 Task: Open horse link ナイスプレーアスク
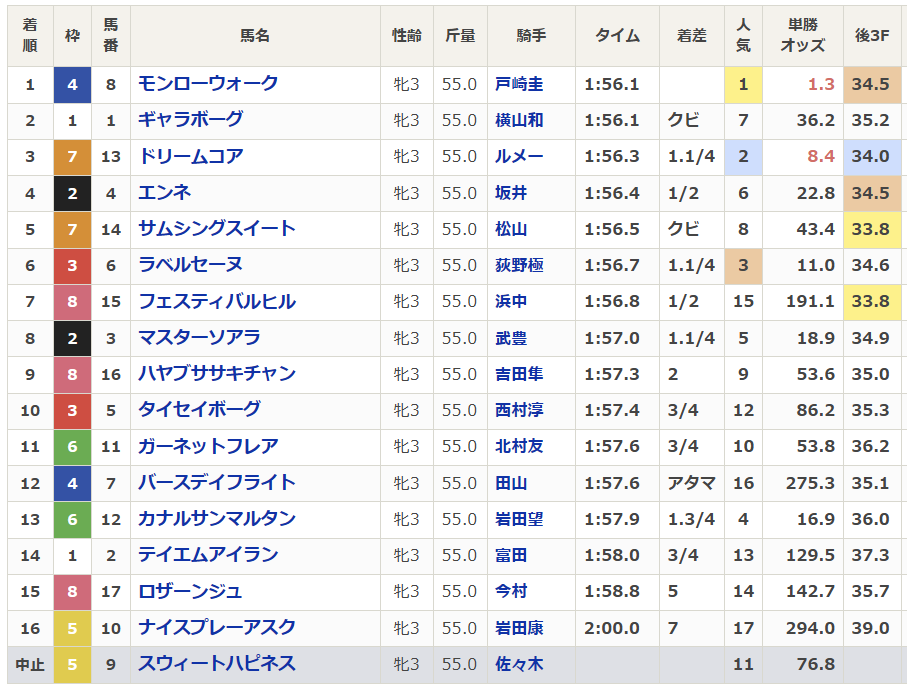pyautogui.click(x=217, y=627)
